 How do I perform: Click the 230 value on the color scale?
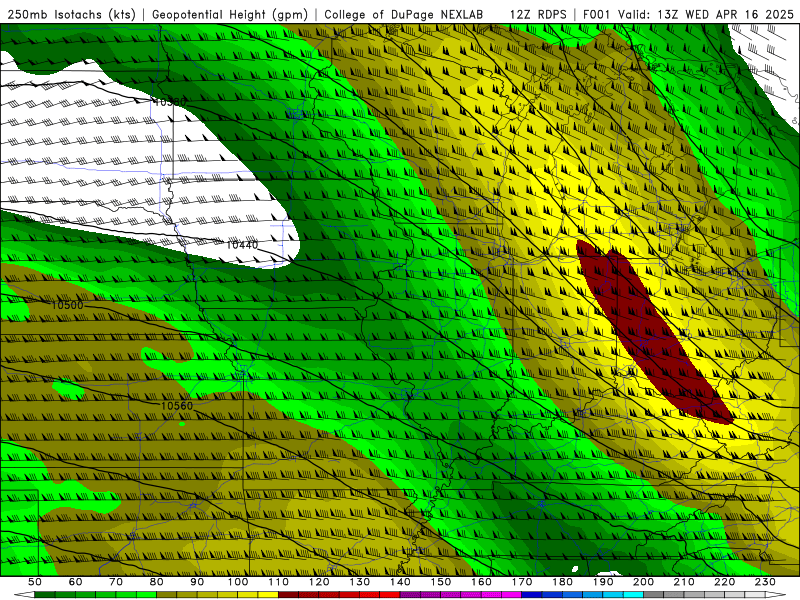pyautogui.click(x=765, y=582)
